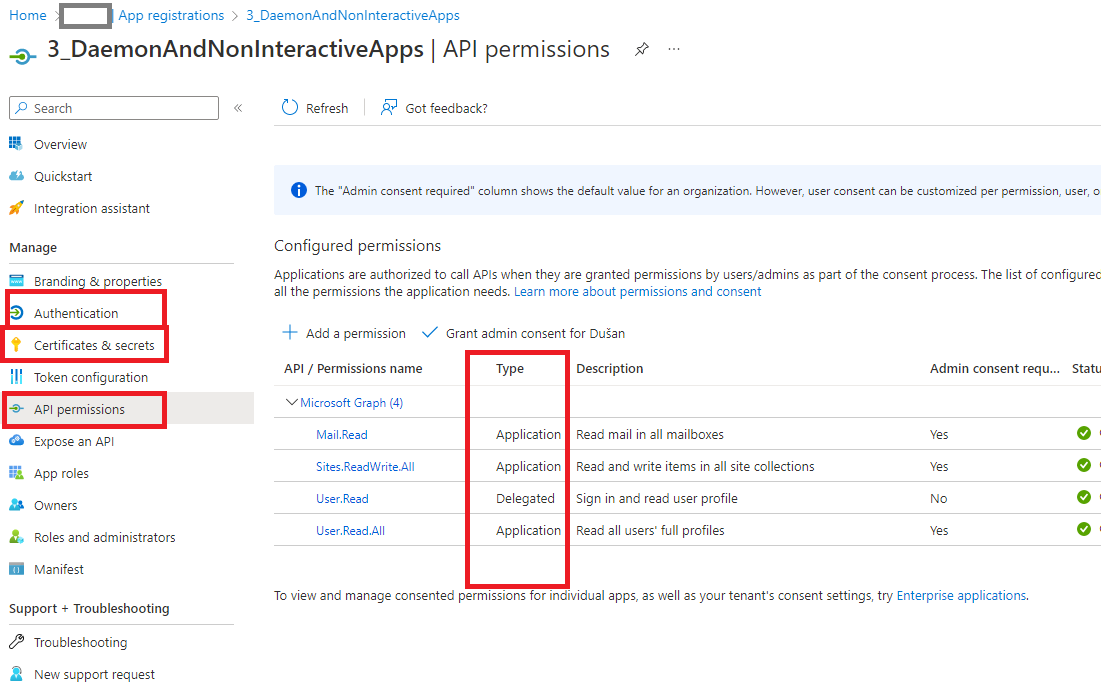This screenshot has width=1101, height=692.
Task: Collapse the left navigation pane
Action: click(x=236, y=107)
